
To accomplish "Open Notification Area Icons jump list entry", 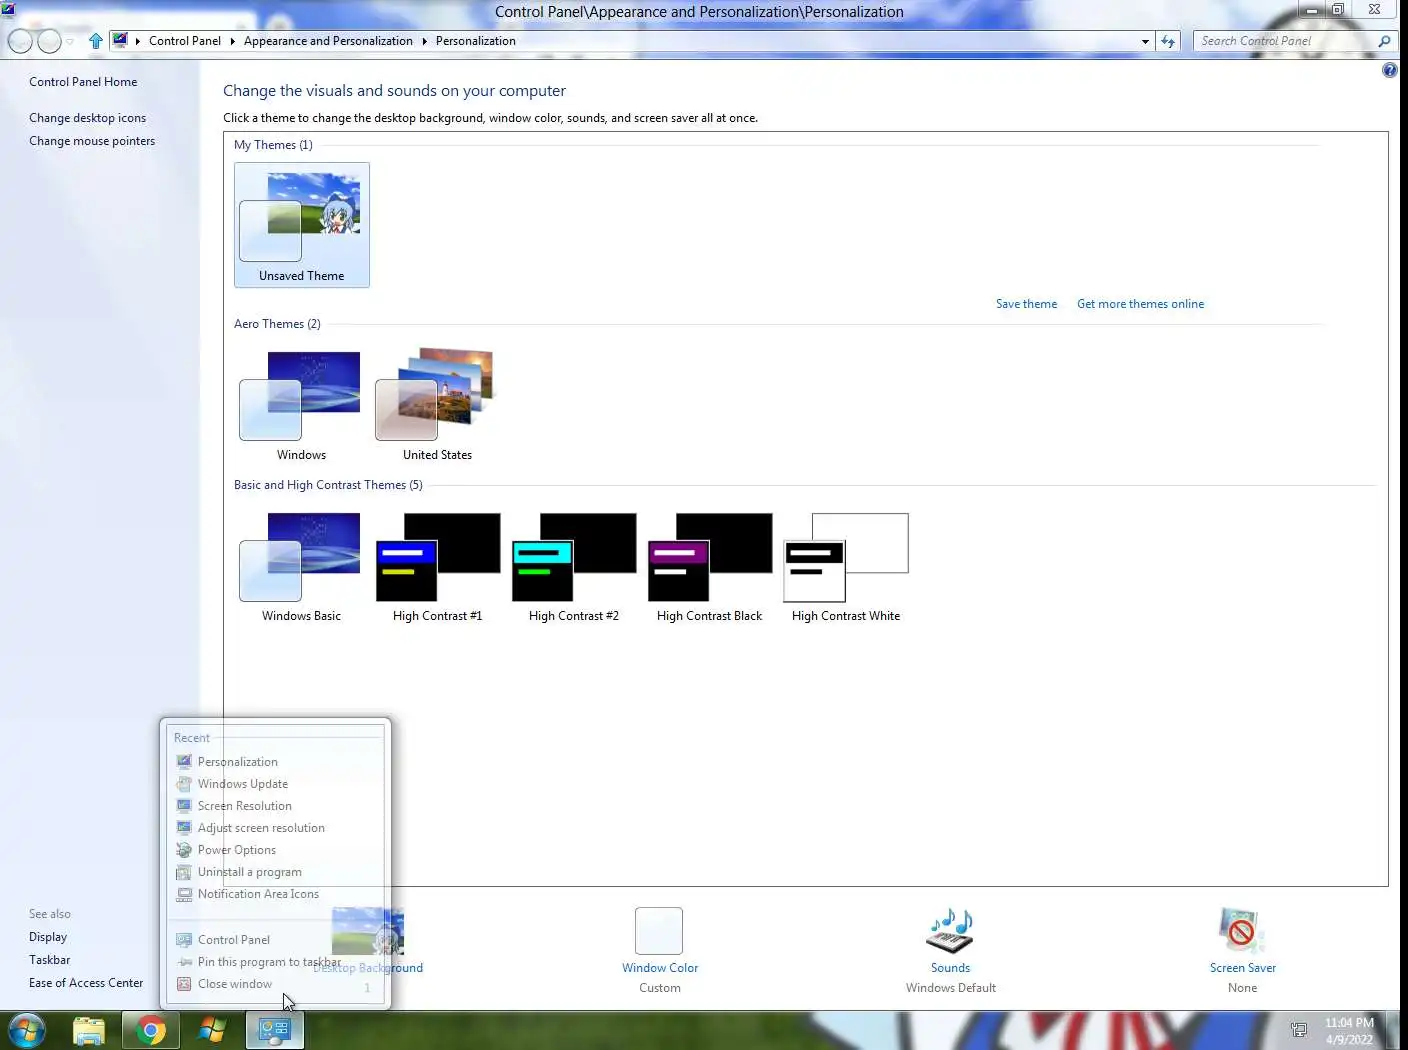I will tap(276, 894).
